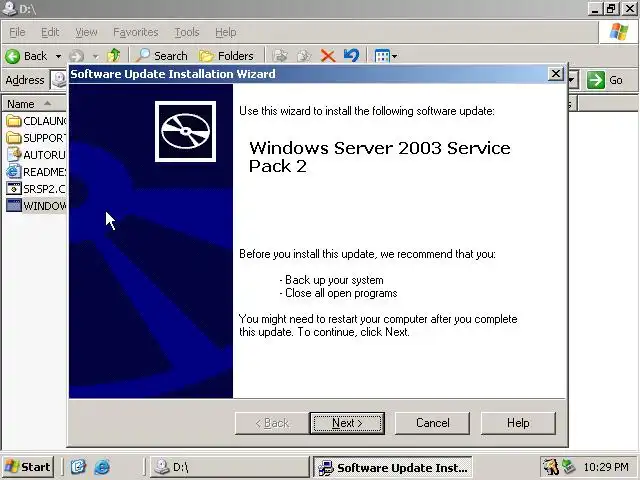The width and height of the screenshot is (640, 480).
Task: Open the Edit menu in Explorer
Action: [50, 32]
